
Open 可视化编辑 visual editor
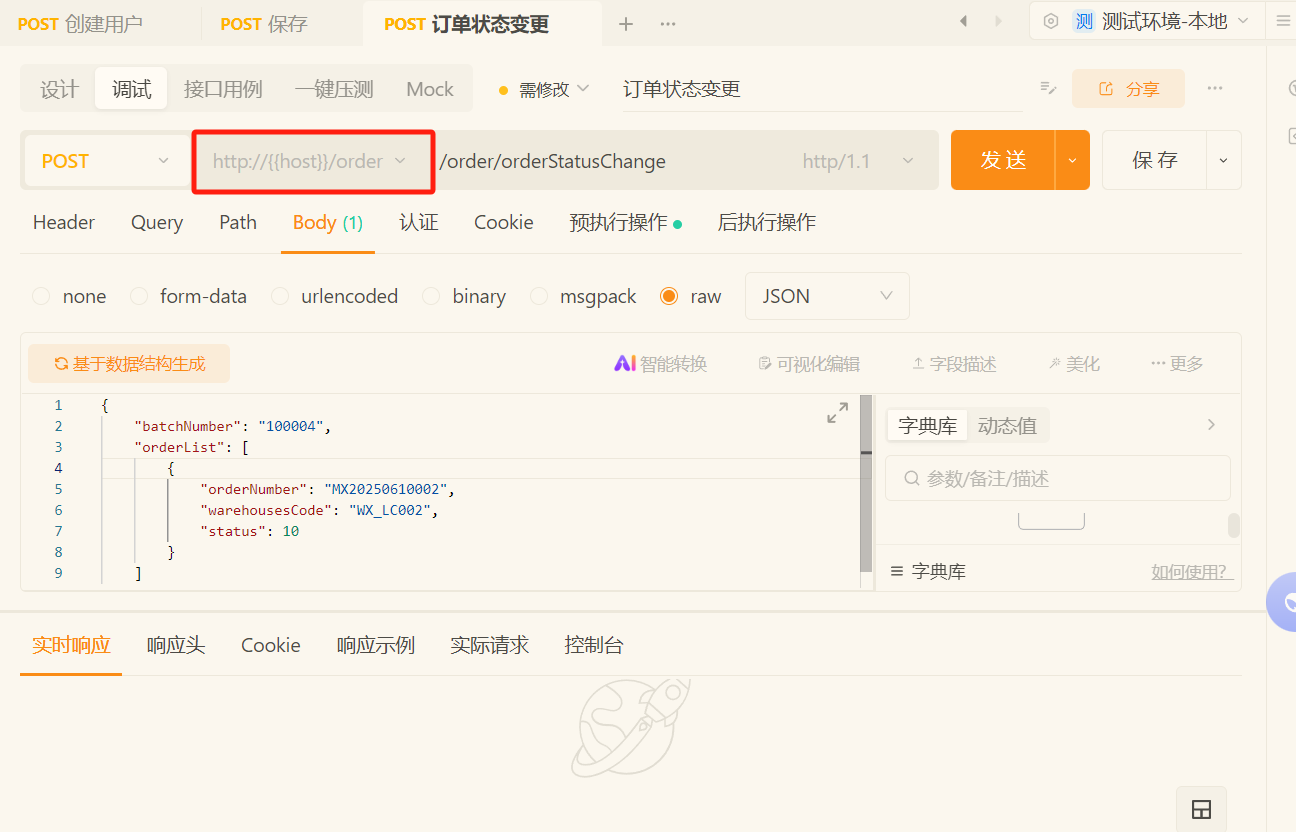point(809,364)
